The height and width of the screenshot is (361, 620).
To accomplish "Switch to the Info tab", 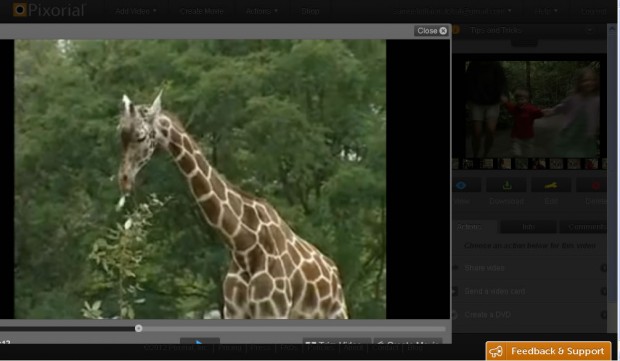I will pyautogui.click(x=528, y=227).
